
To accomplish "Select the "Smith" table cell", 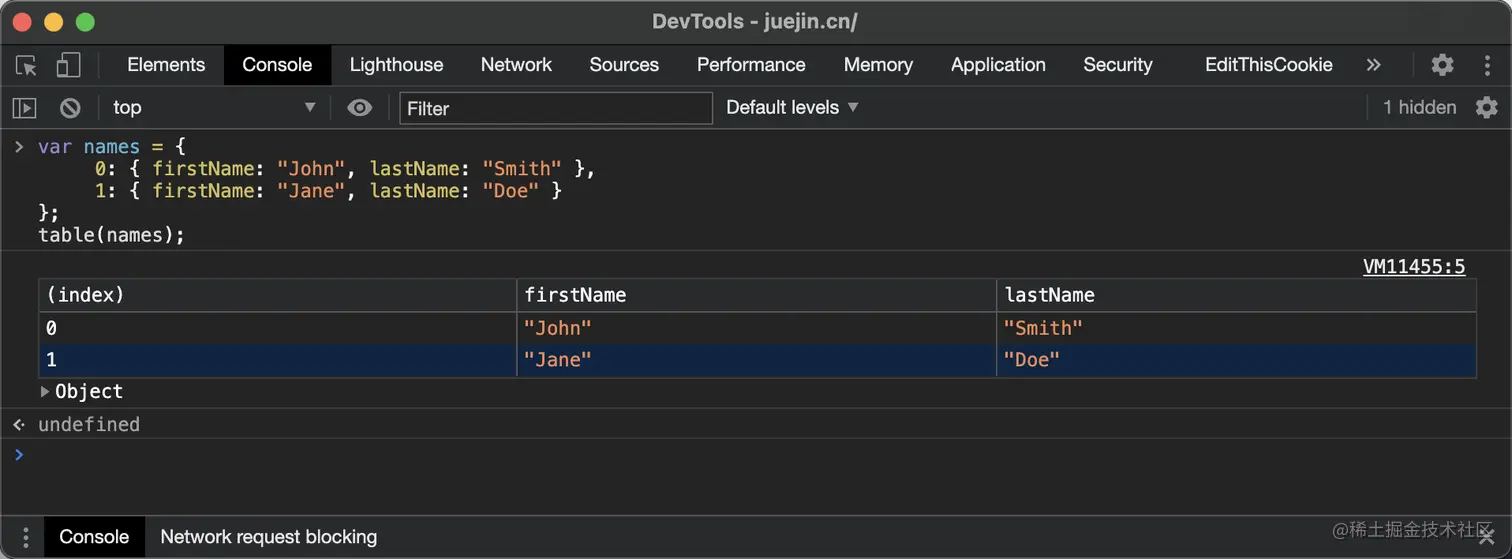I will (1236, 328).
